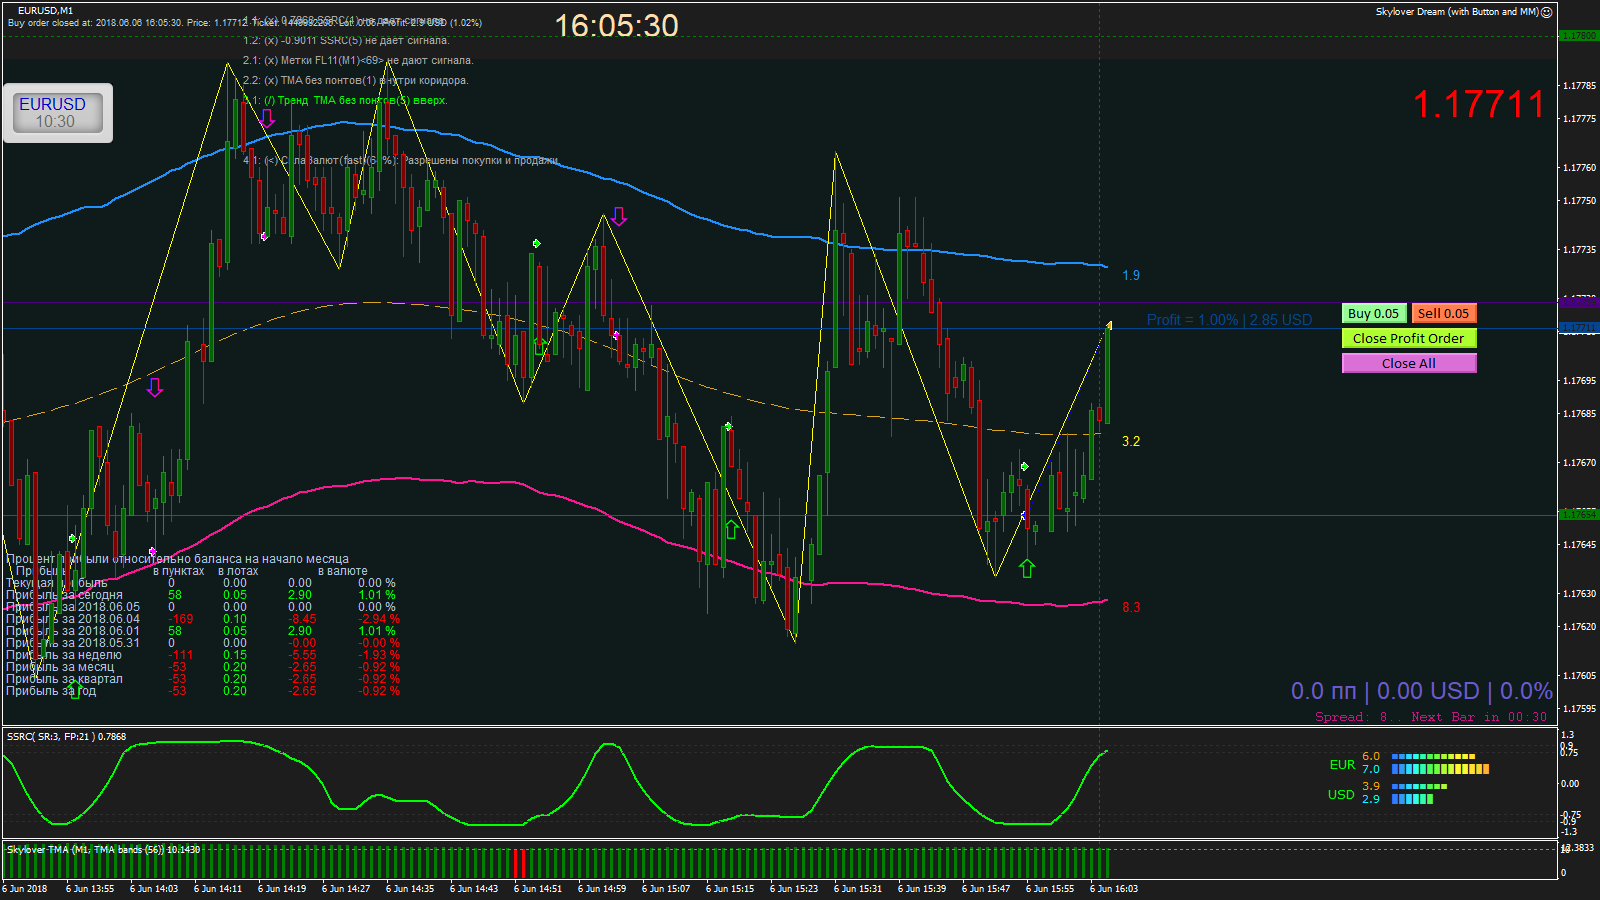Click the smiley face icon beside Skylover Dream
Viewport: 1600px width, 900px height.
click(x=1547, y=12)
